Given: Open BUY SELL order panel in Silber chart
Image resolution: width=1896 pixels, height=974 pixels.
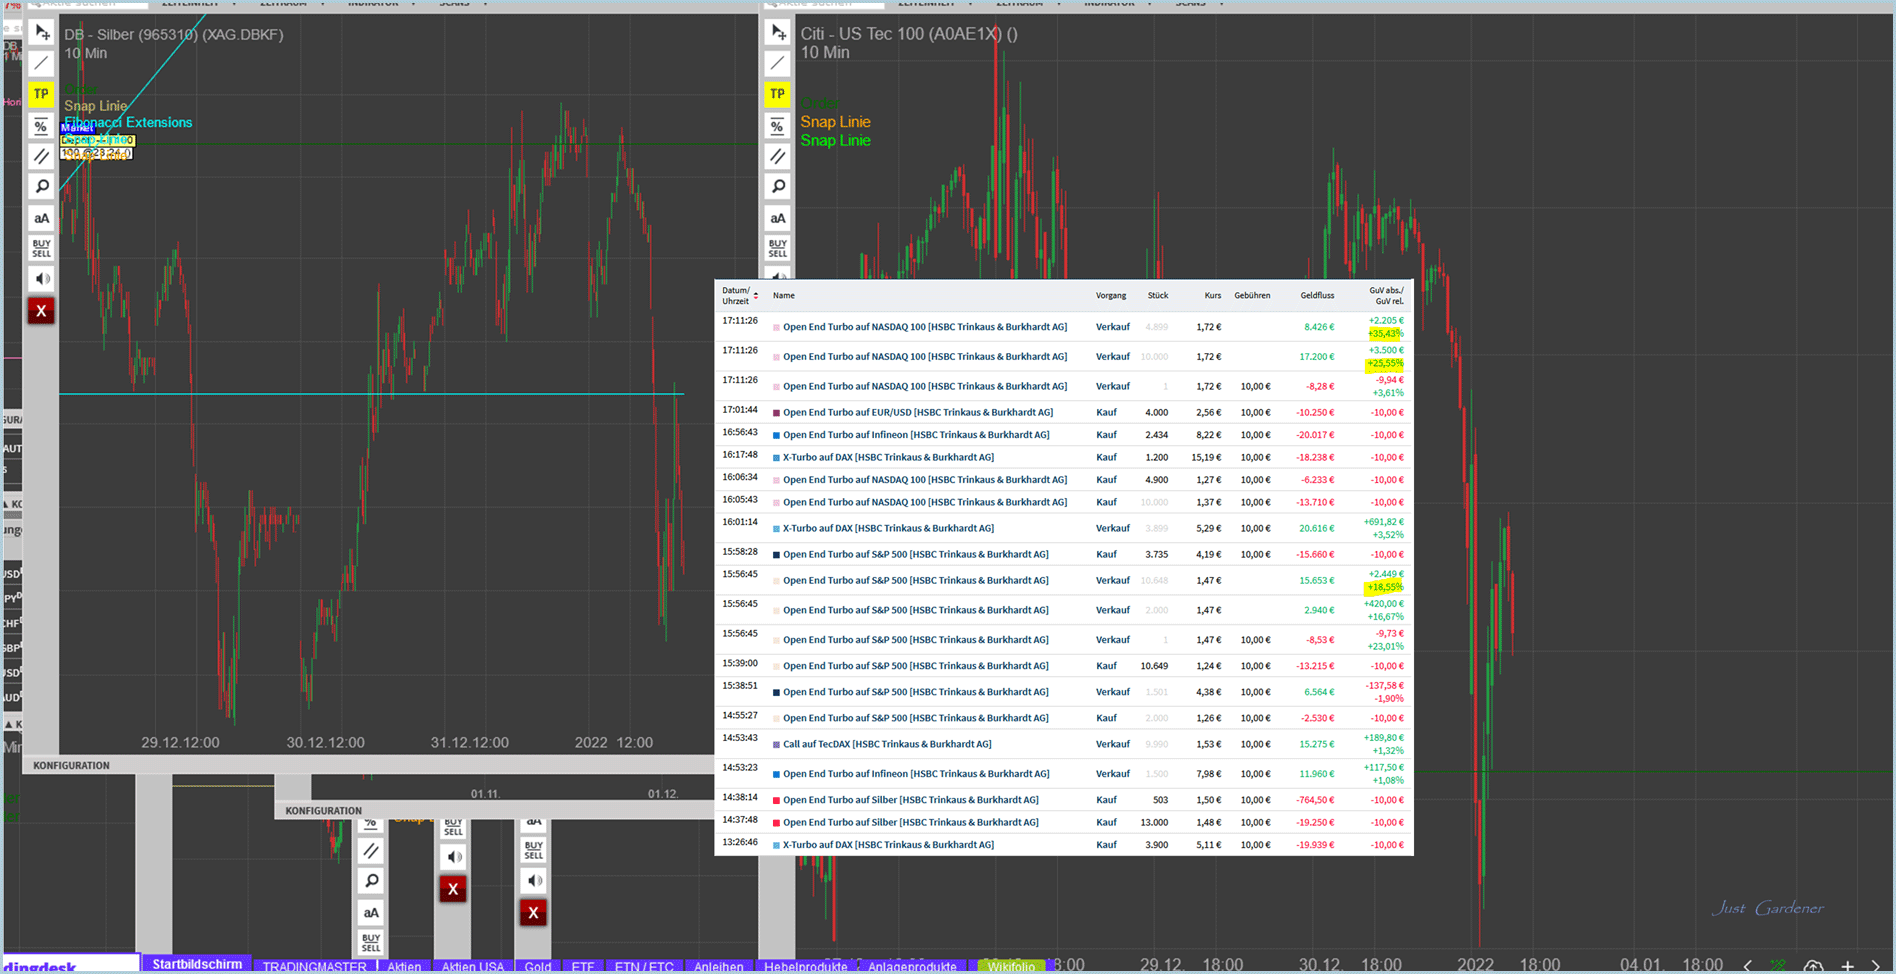Looking at the screenshot, I should 41,248.
